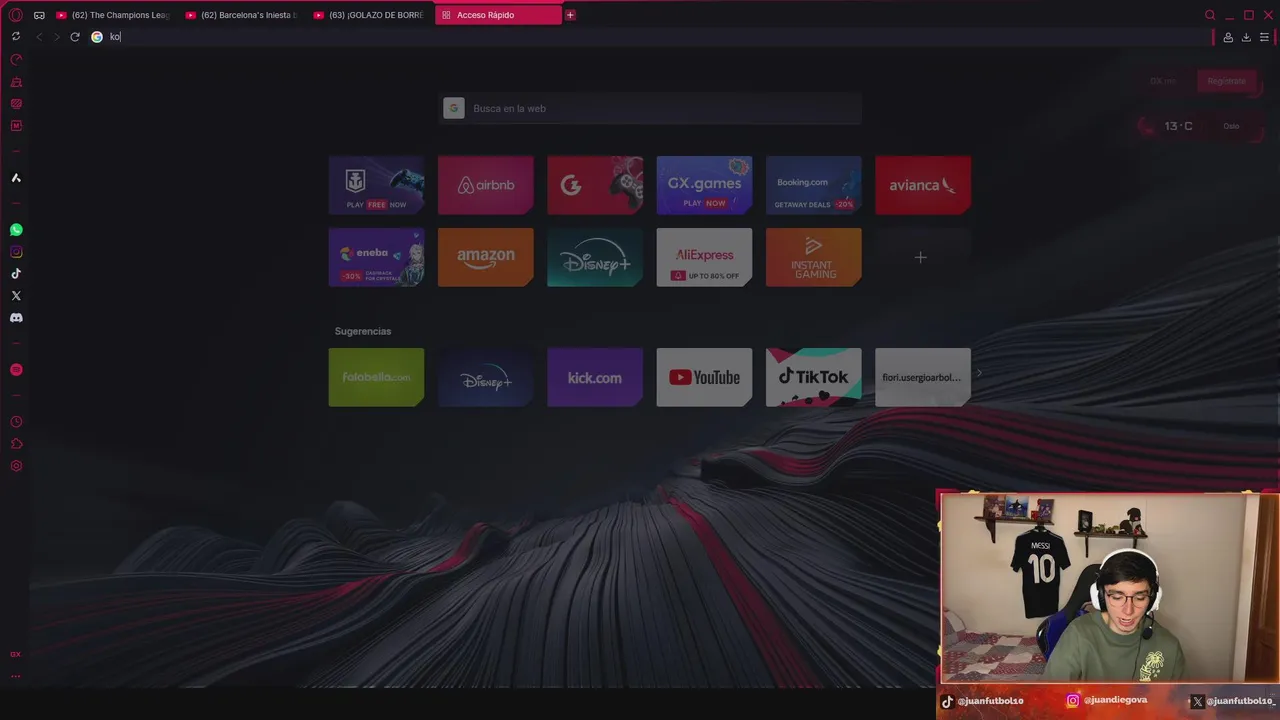Open TikTok in the sidebar
This screenshot has width=1280, height=720.
(16, 274)
